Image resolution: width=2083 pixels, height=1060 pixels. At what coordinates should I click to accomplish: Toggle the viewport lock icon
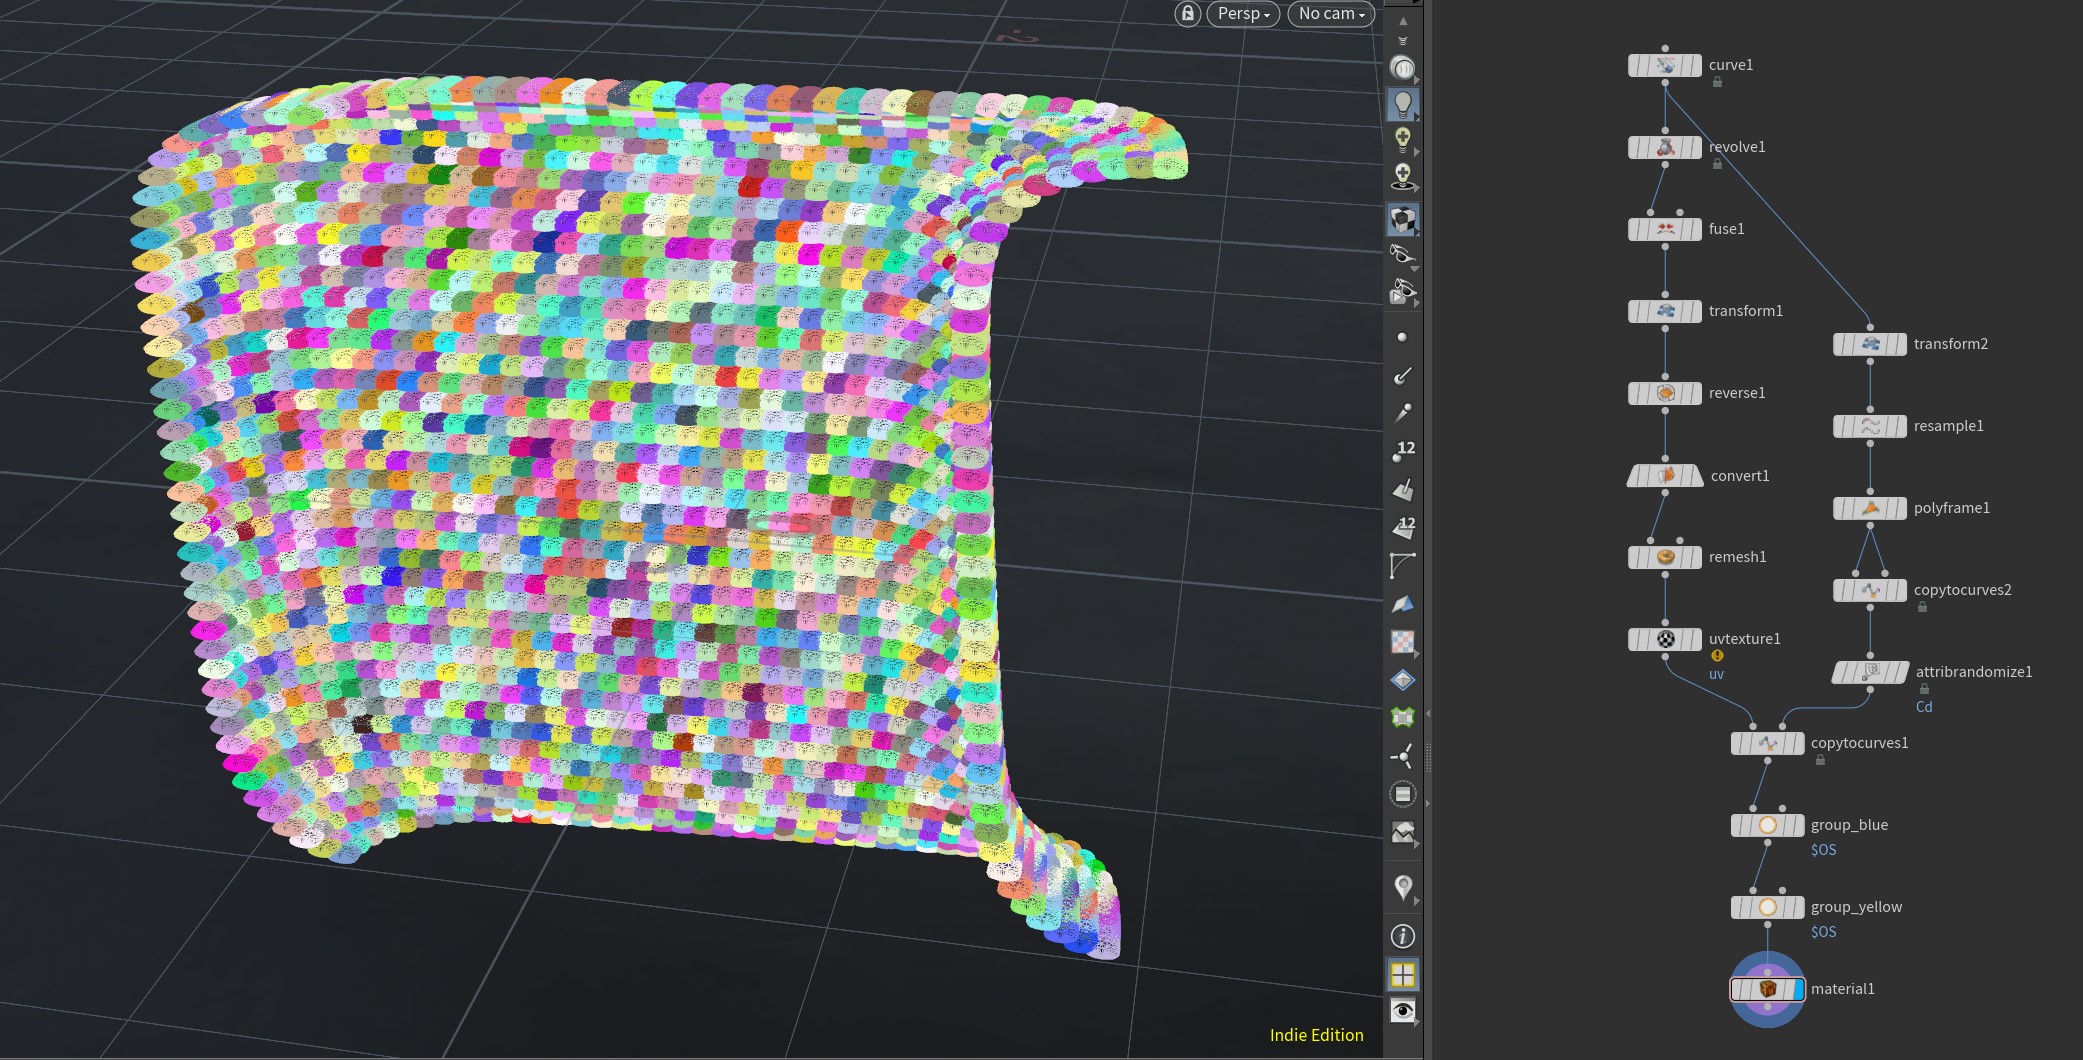coord(1187,14)
